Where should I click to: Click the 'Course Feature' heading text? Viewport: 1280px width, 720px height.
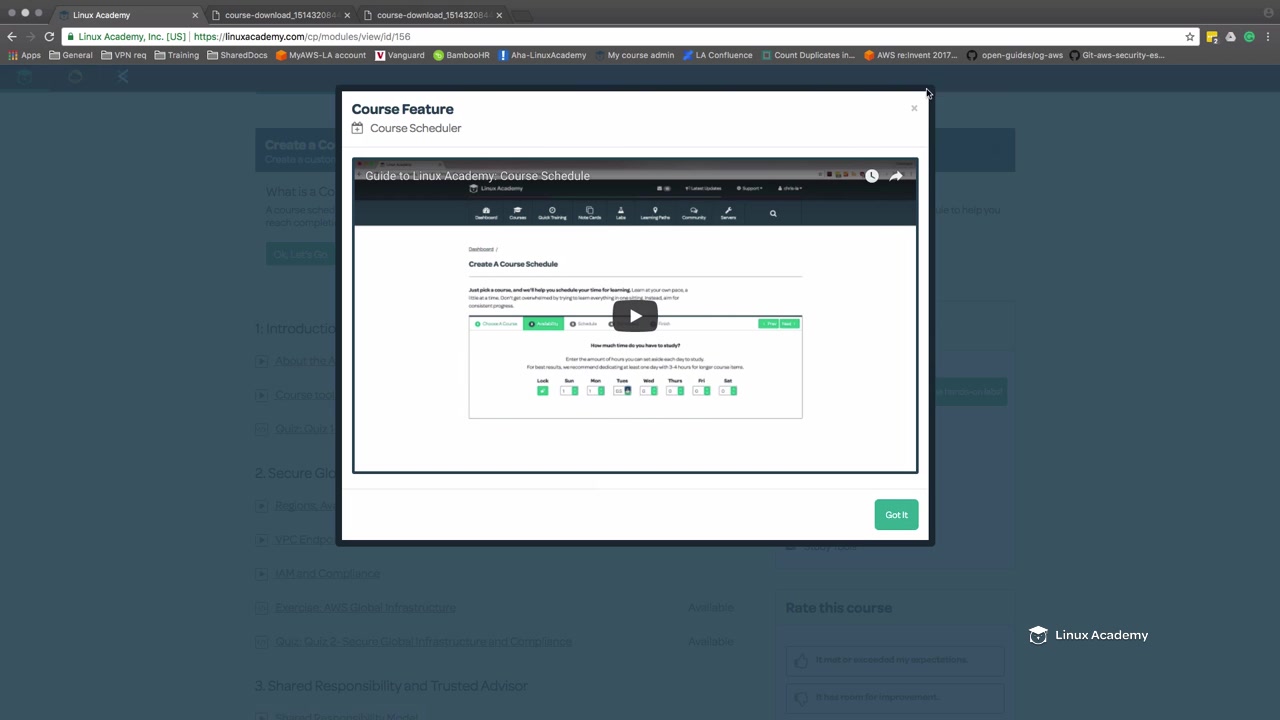point(402,109)
